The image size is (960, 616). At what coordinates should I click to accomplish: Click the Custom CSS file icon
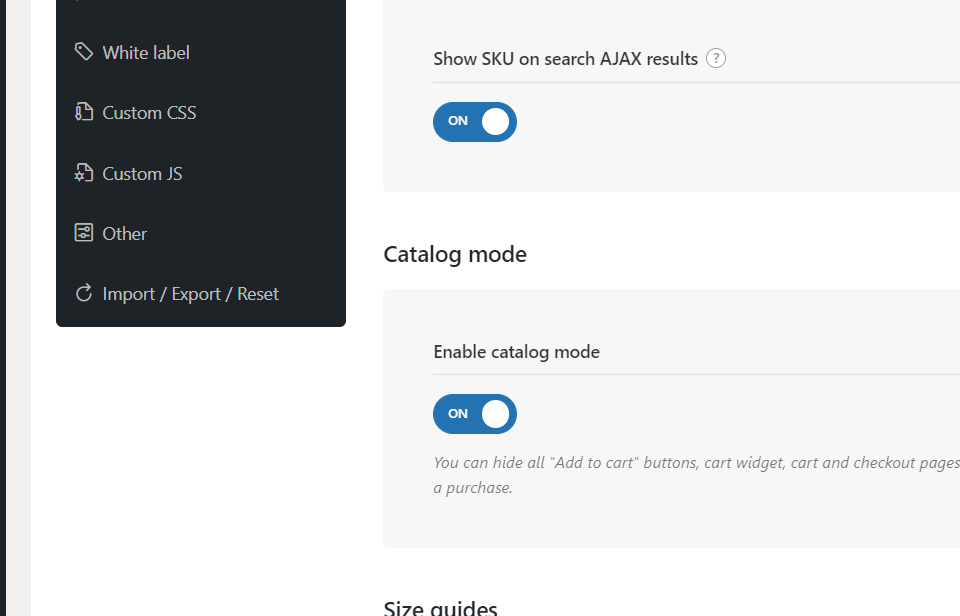pos(84,112)
